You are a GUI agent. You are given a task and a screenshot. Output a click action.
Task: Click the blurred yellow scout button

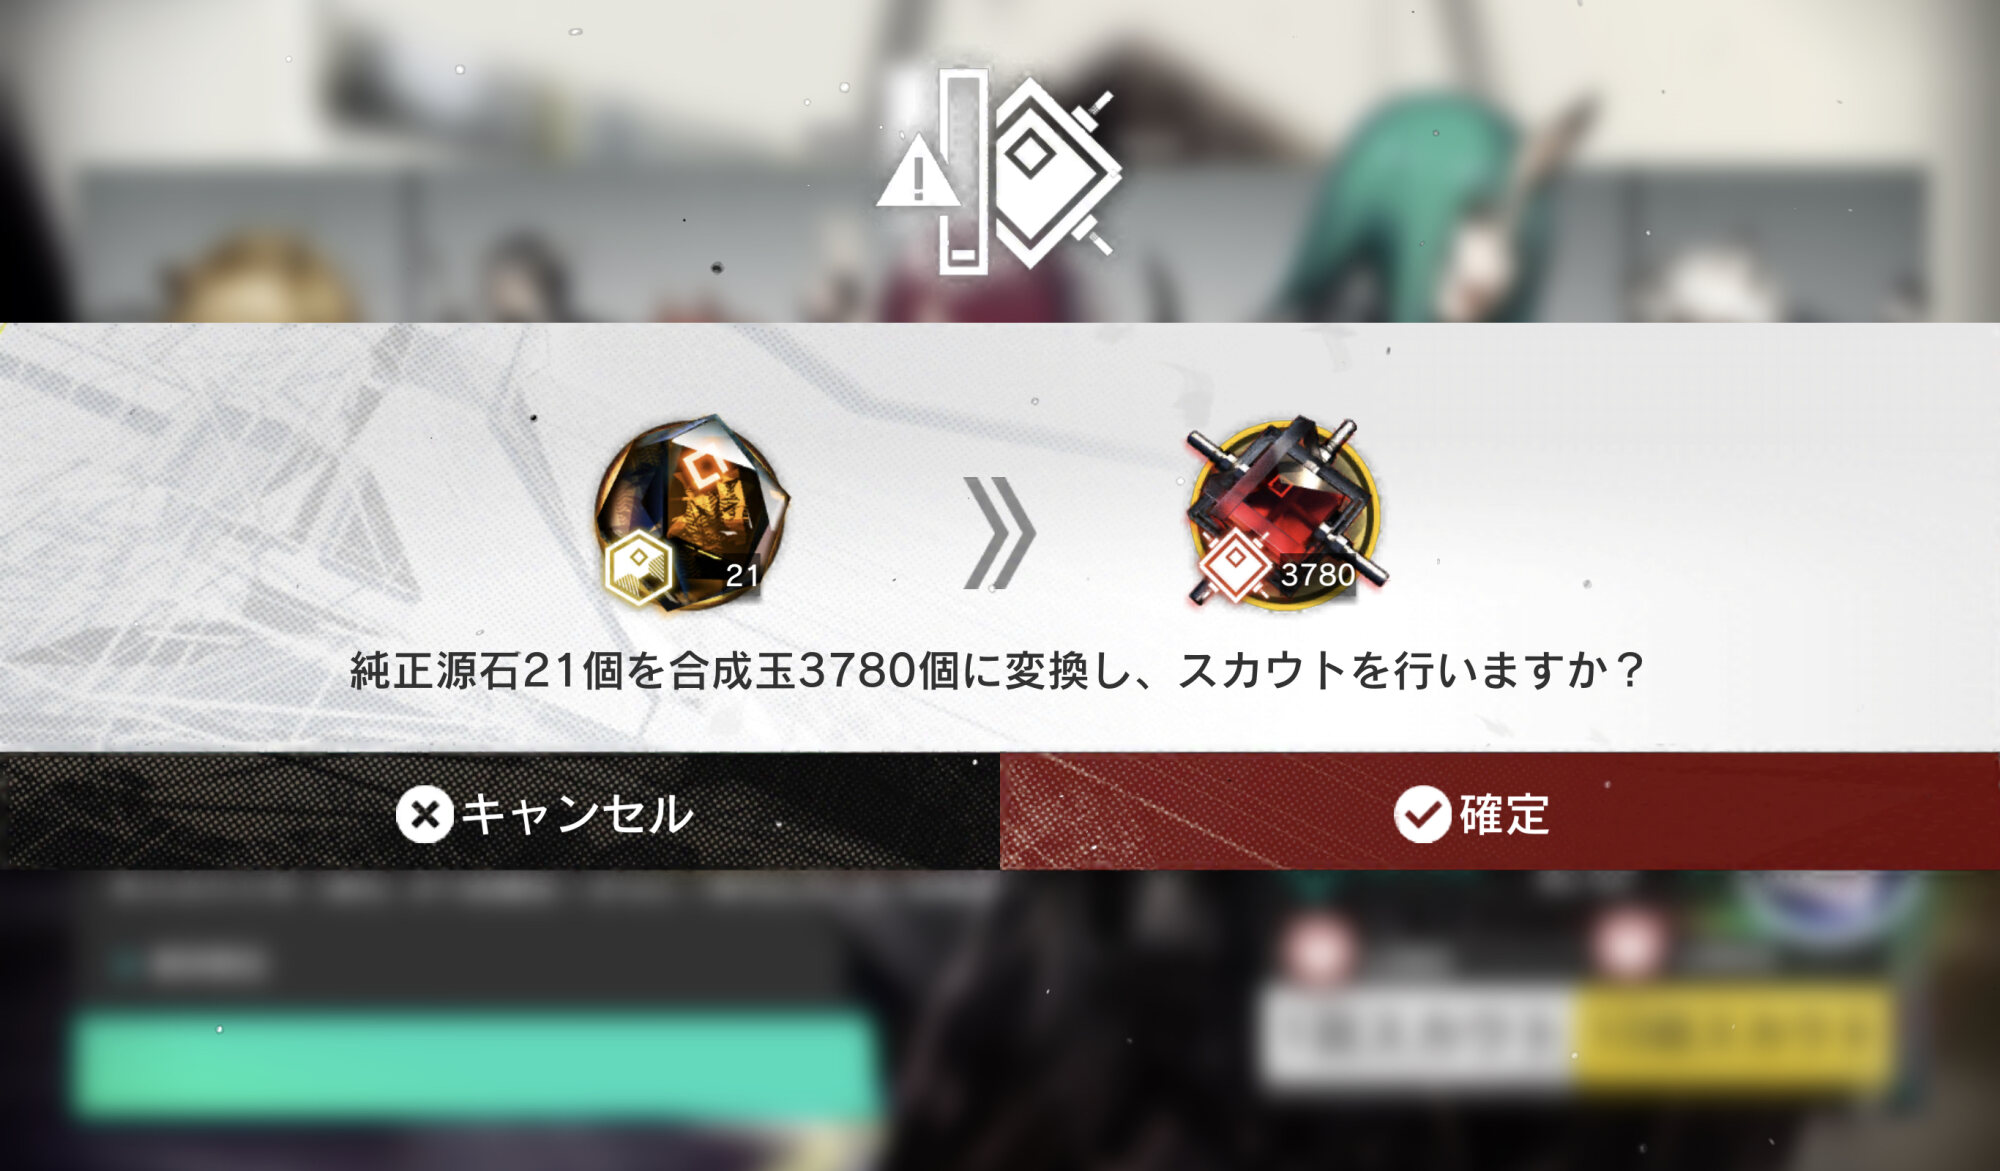[1734, 1036]
